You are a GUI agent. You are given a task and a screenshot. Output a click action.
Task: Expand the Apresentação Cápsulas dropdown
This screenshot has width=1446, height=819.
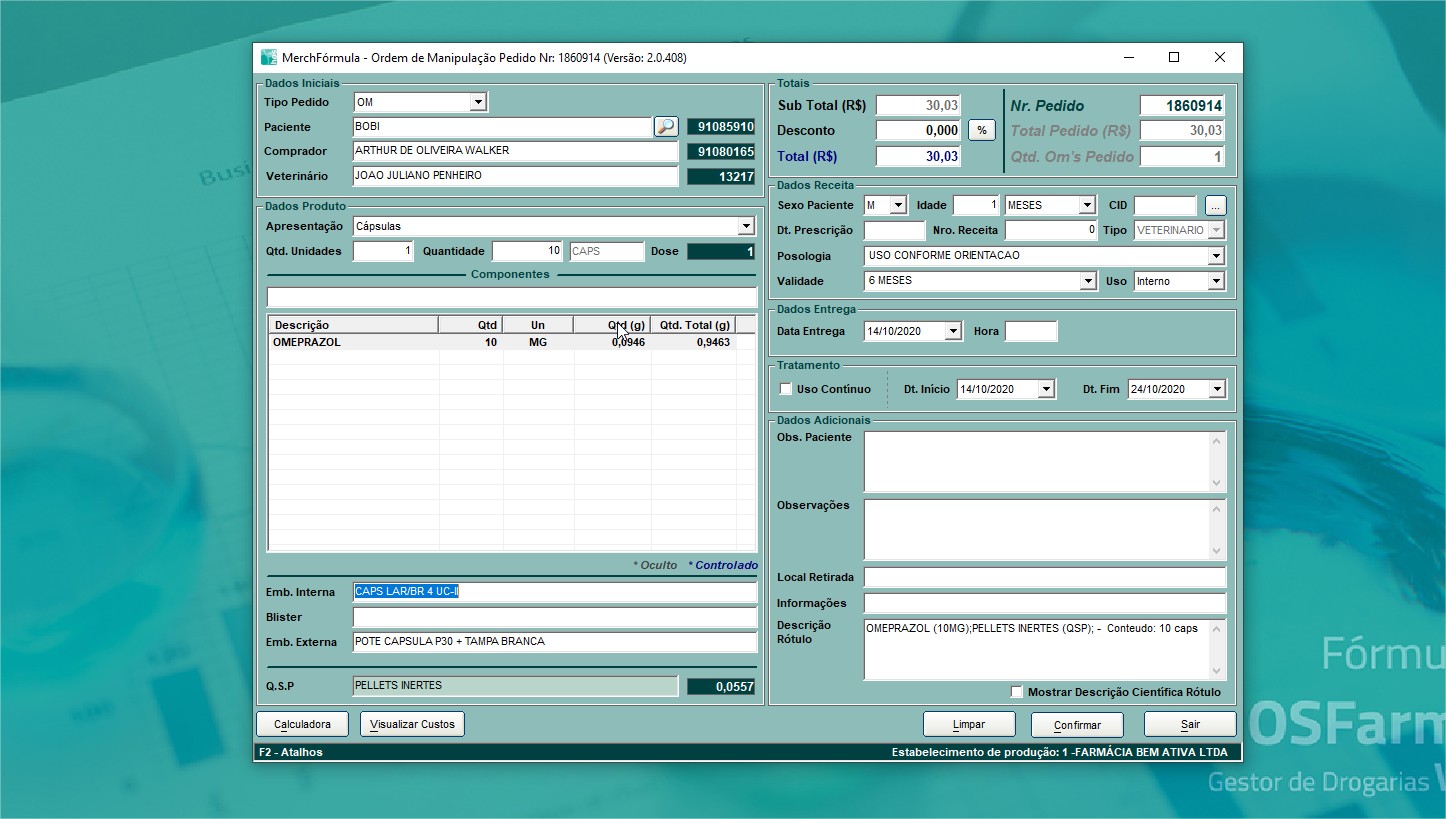pyautogui.click(x=745, y=227)
